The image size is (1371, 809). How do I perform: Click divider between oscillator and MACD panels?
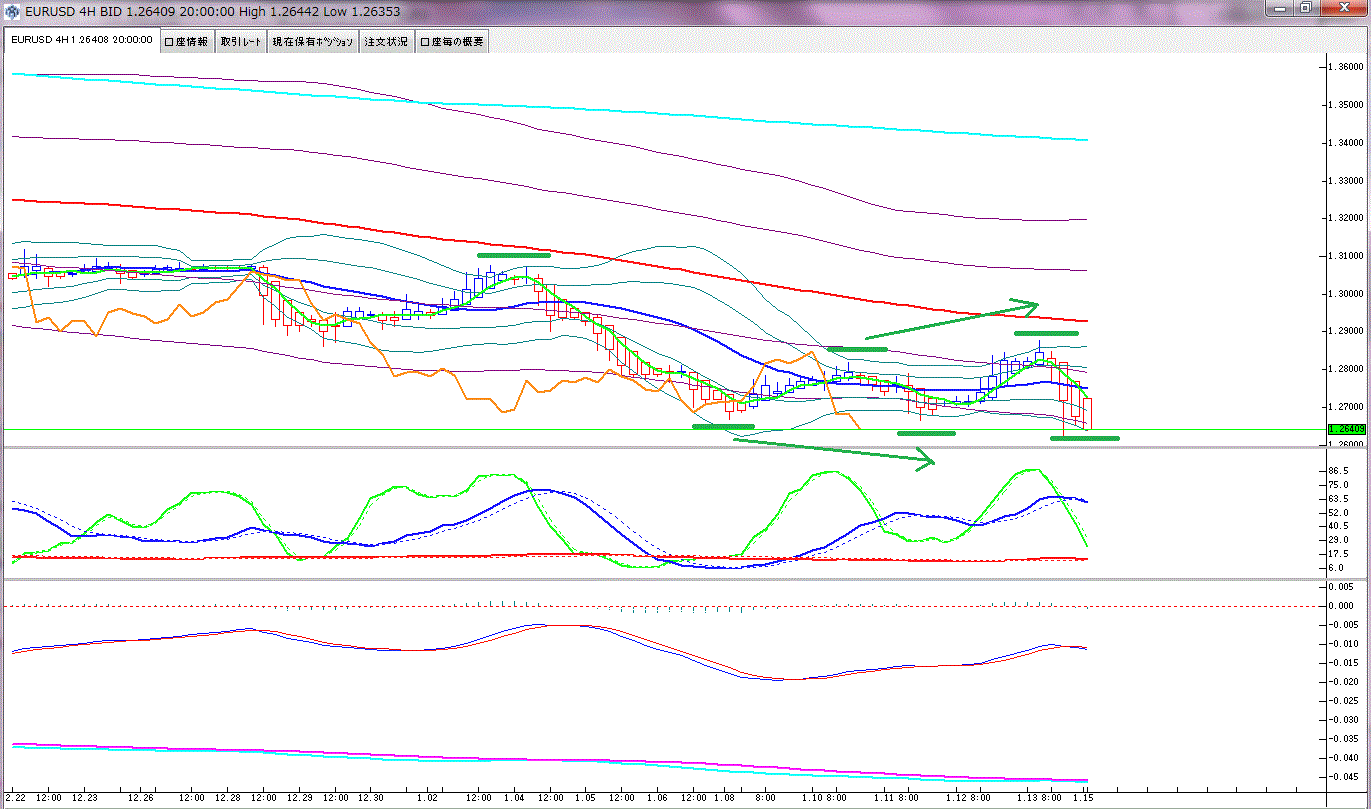click(x=660, y=579)
